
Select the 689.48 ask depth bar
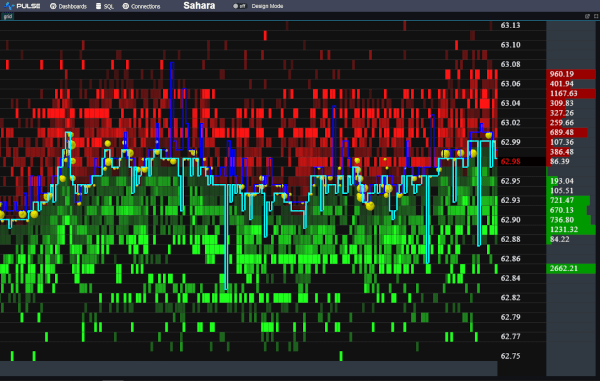click(567, 132)
